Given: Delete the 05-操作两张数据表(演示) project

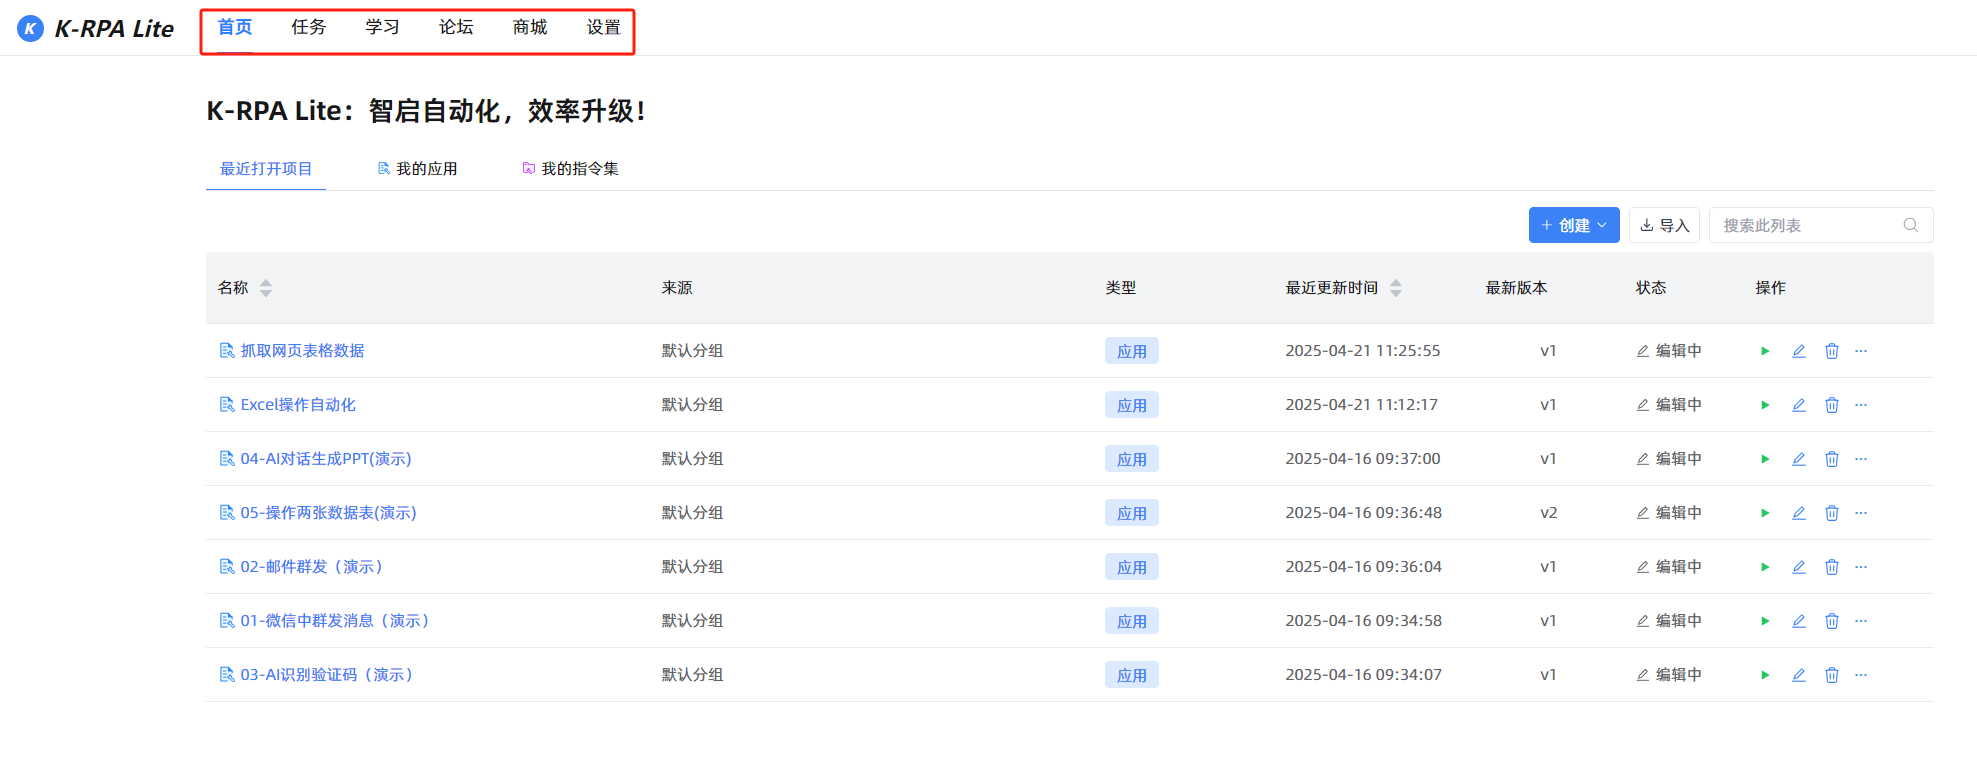Looking at the screenshot, I should pyautogui.click(x=1831, y=513).
